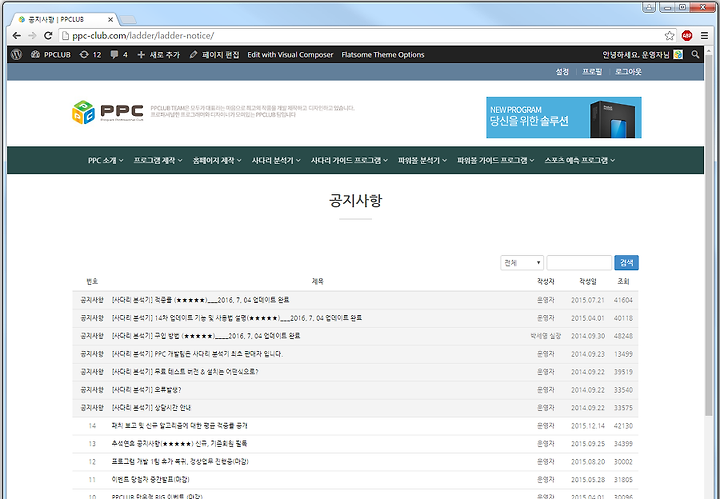Expand the PPC 소개 menu
Image resolution: width=720 pixels, height=499 pixels.
coord(106,160)
